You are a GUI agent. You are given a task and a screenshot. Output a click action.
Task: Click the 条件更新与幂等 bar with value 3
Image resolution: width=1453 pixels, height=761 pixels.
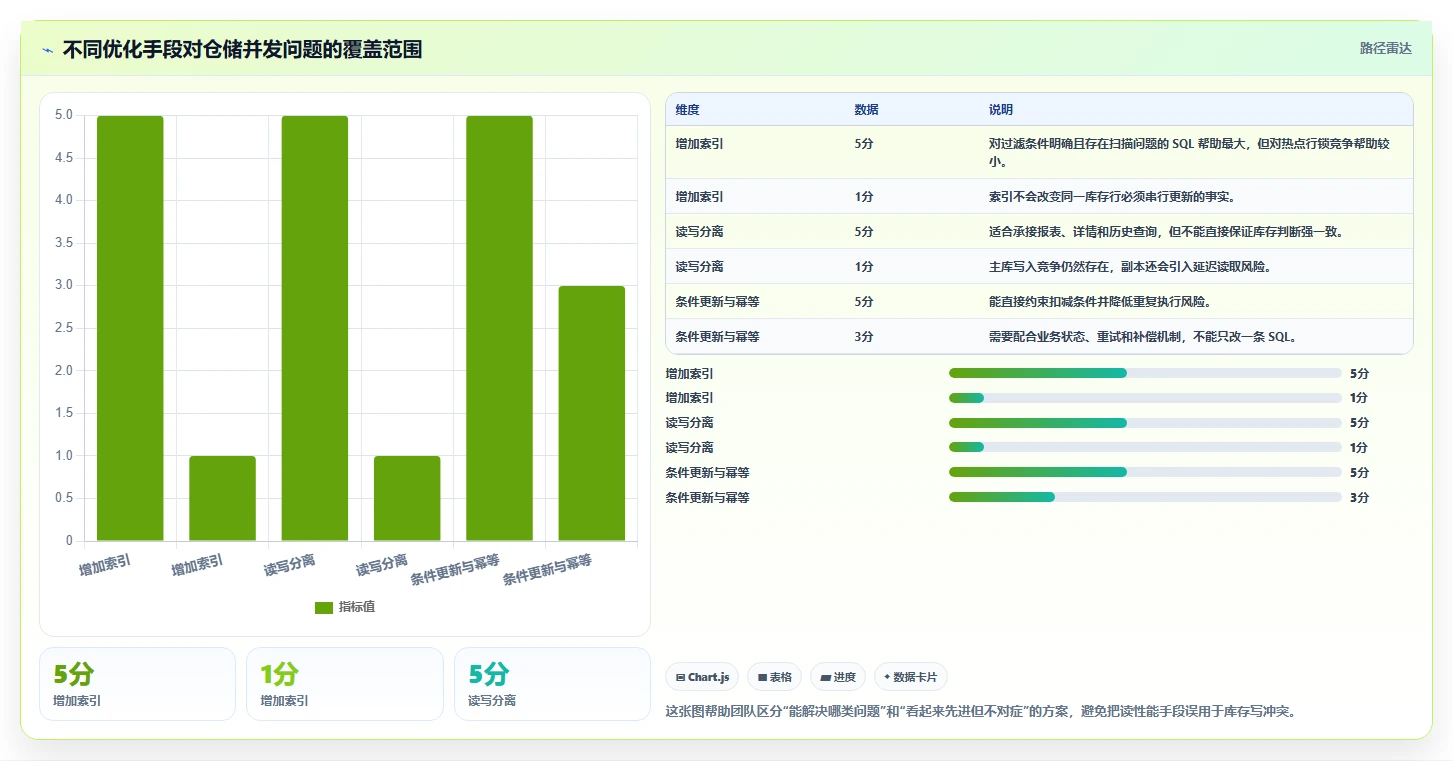click(592, 413)
